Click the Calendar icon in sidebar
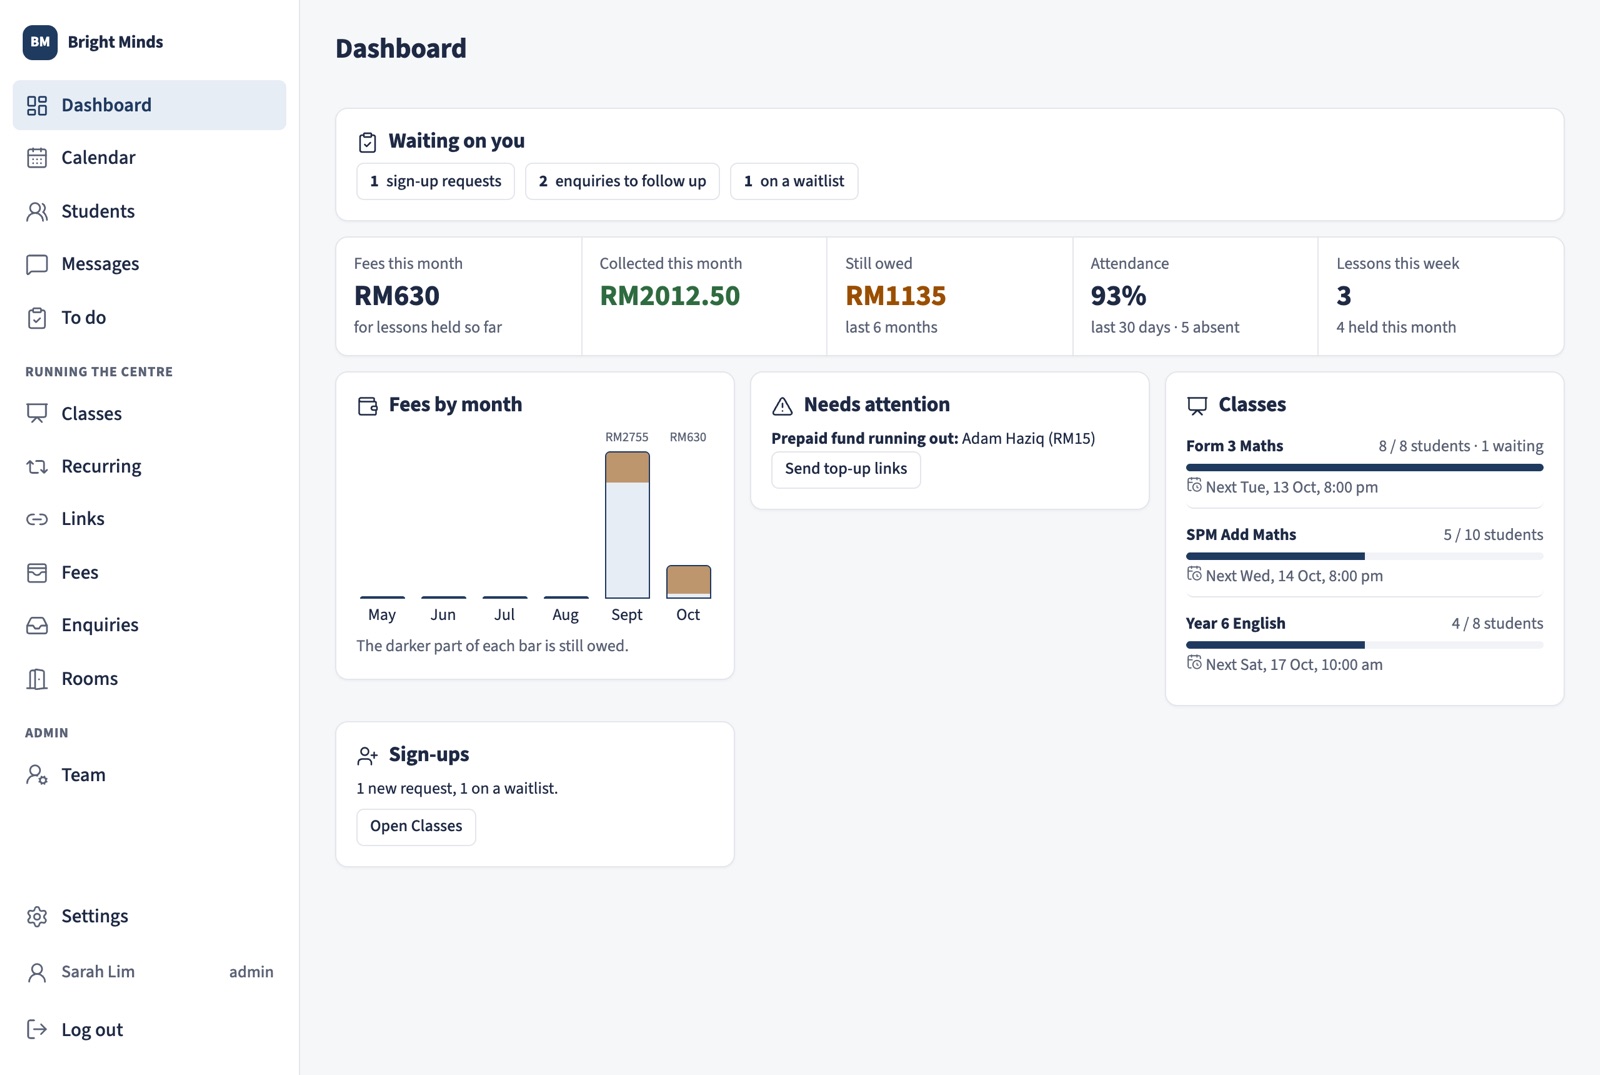This screenshot has height=1075, width=1600. tap(37, 158)
